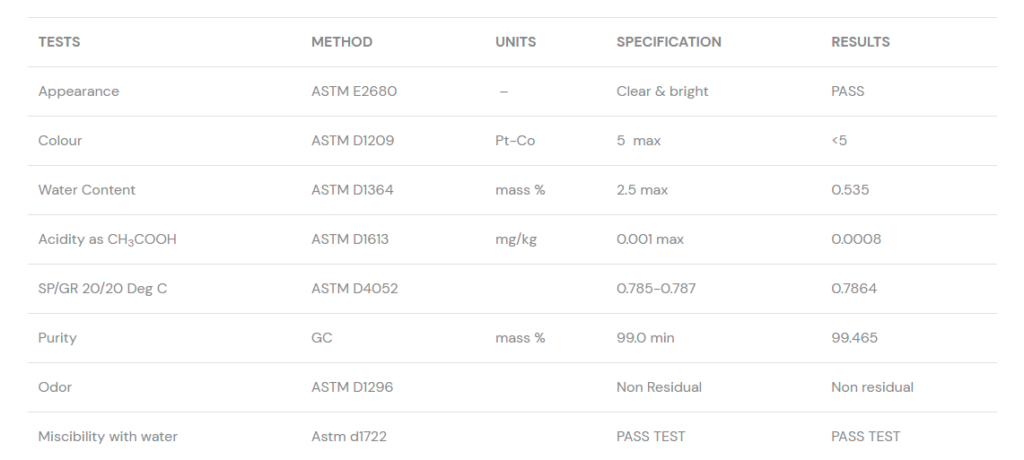Select the RESULTS column header
Viewport: 1024px width, 460px height.
pos(860,42)
